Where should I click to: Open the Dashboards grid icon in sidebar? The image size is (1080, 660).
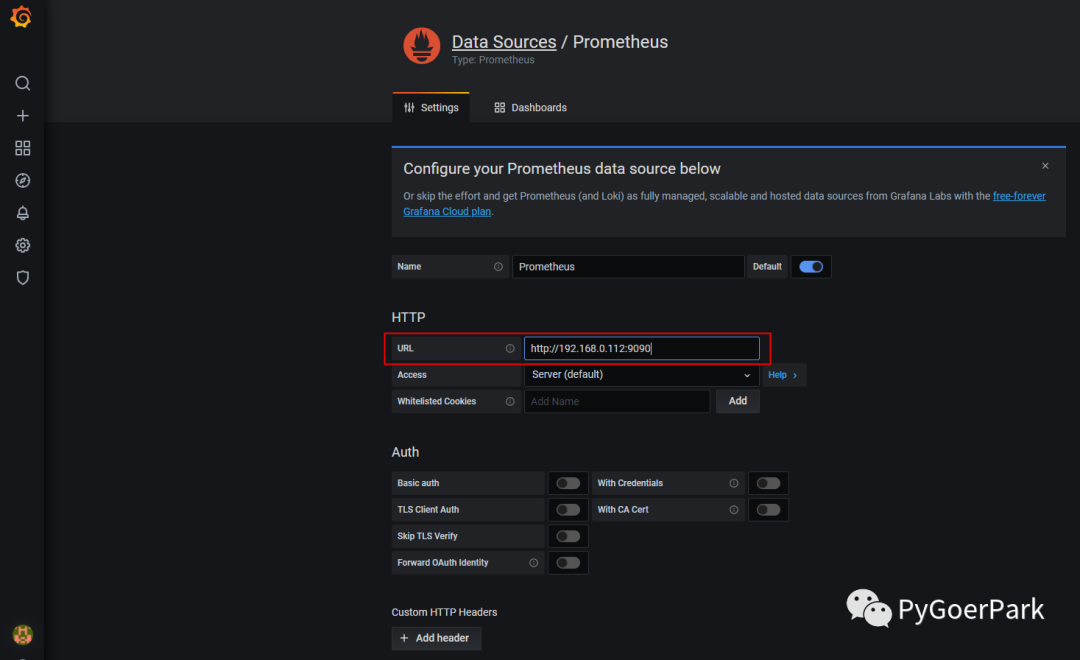click(23, 148)
